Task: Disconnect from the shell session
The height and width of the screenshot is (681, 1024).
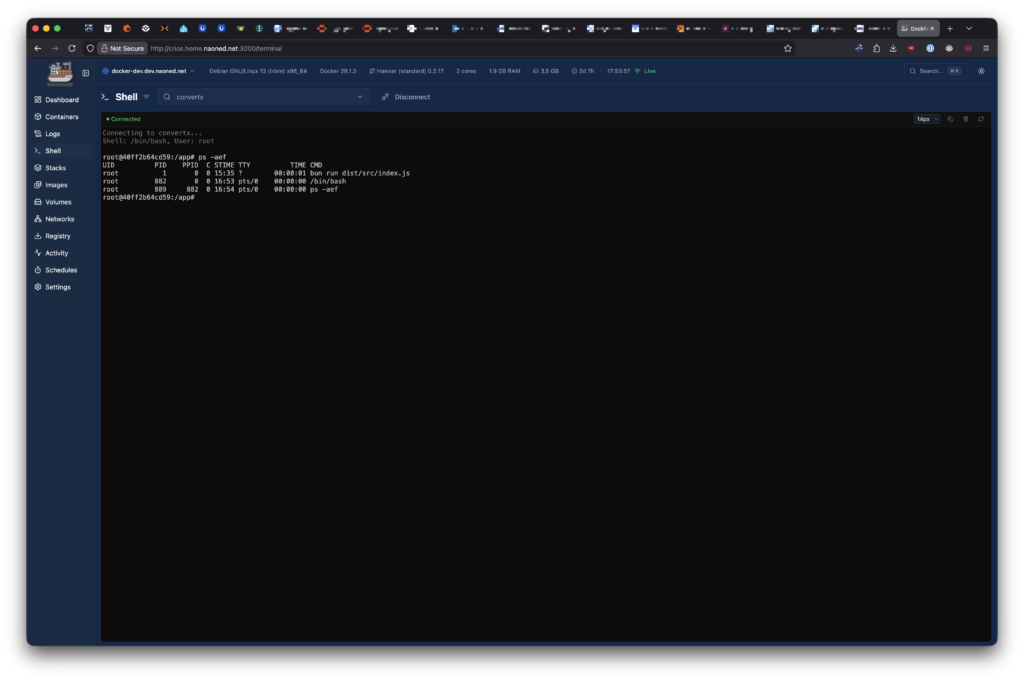Action: click(x=406, y=97)
